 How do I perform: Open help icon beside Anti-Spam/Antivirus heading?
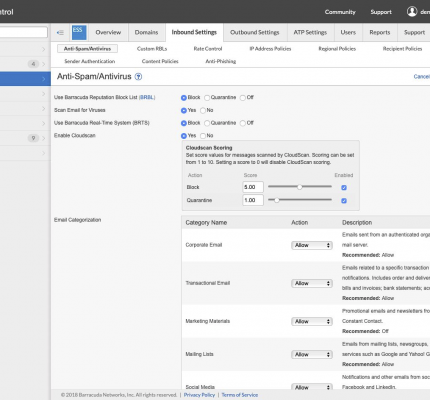coord(138,77)
